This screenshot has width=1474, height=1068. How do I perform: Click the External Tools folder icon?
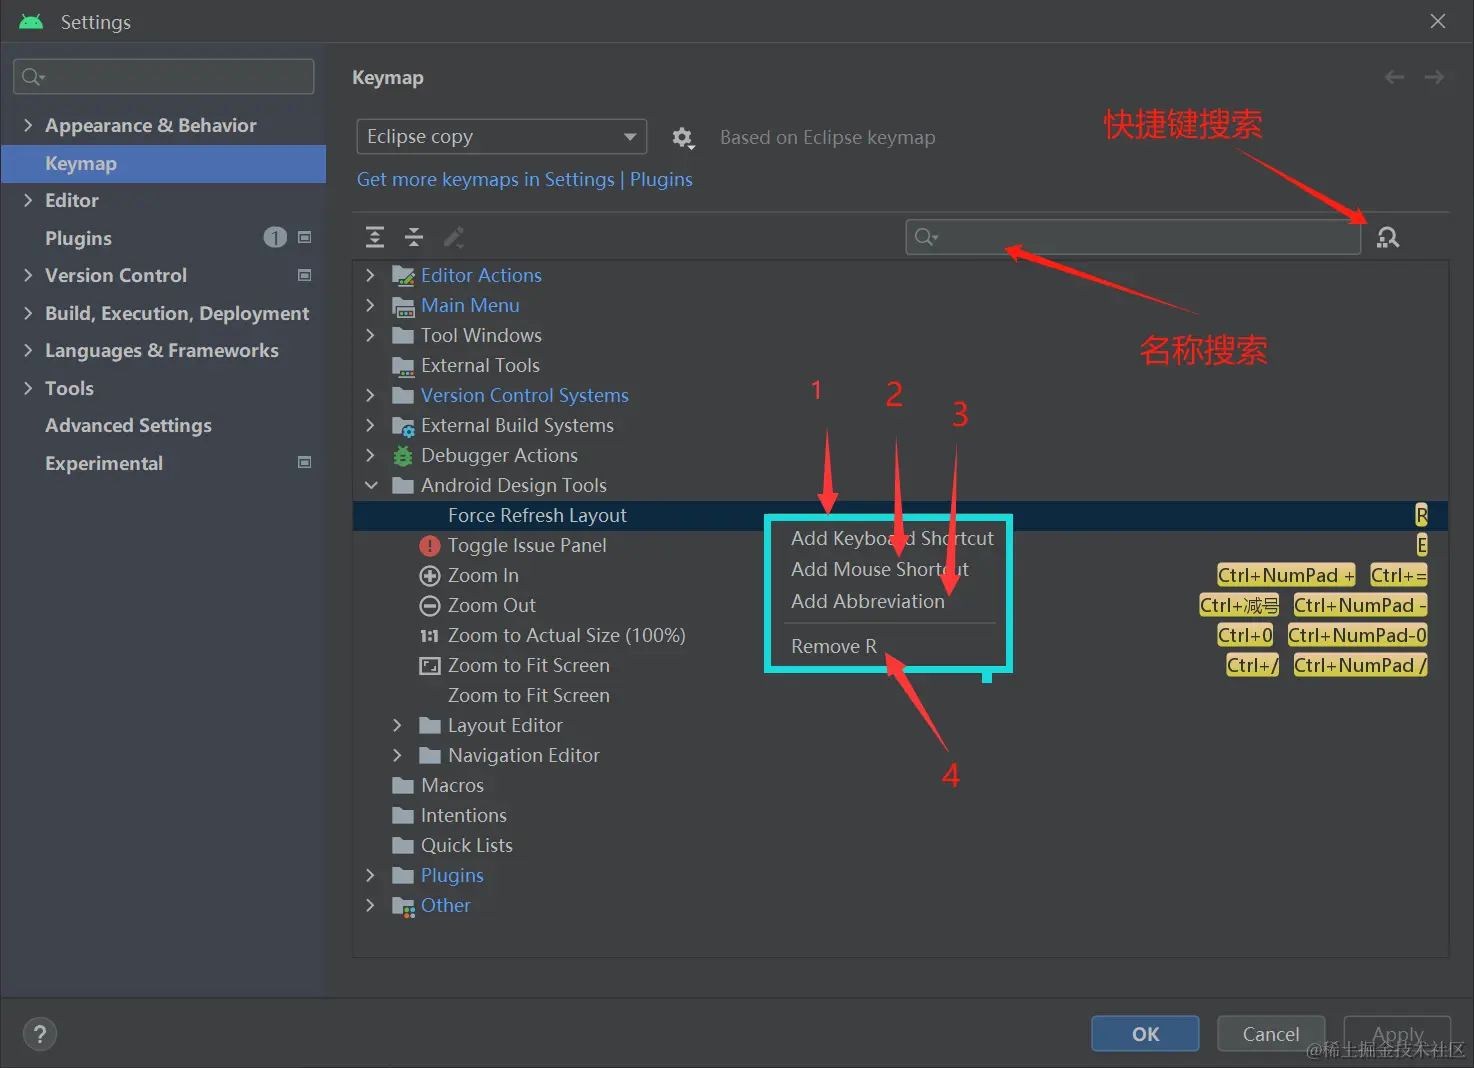click(x=403, y=366)
